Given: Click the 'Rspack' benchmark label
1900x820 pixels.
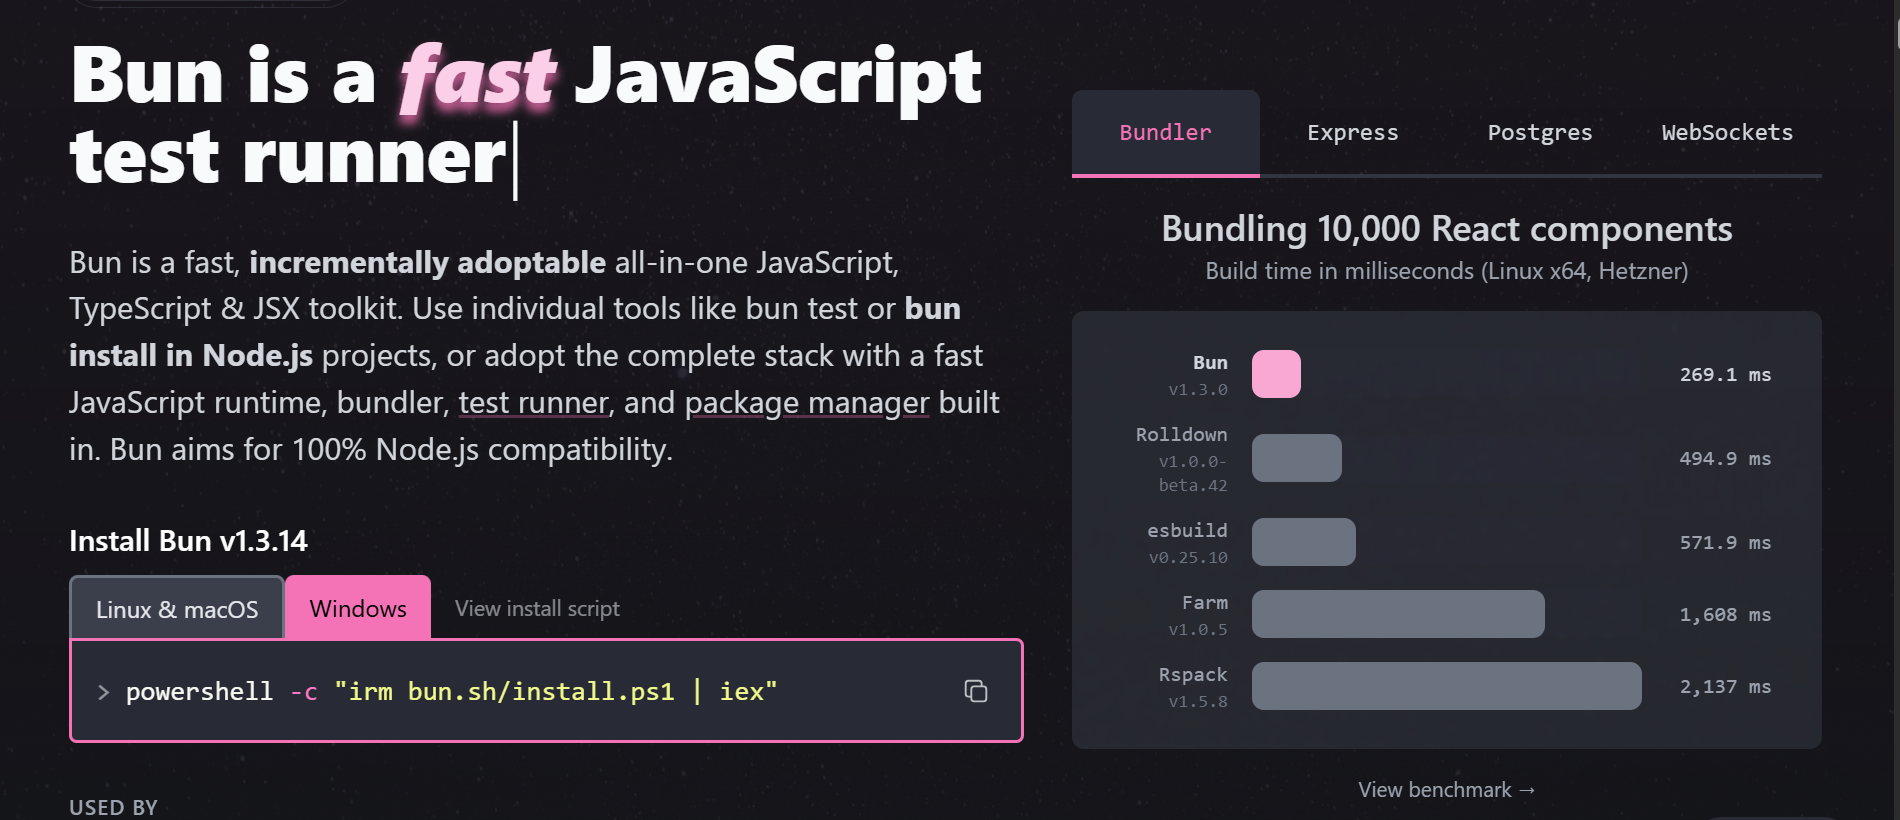Looking at the screenshot, I should point(1193,675).
